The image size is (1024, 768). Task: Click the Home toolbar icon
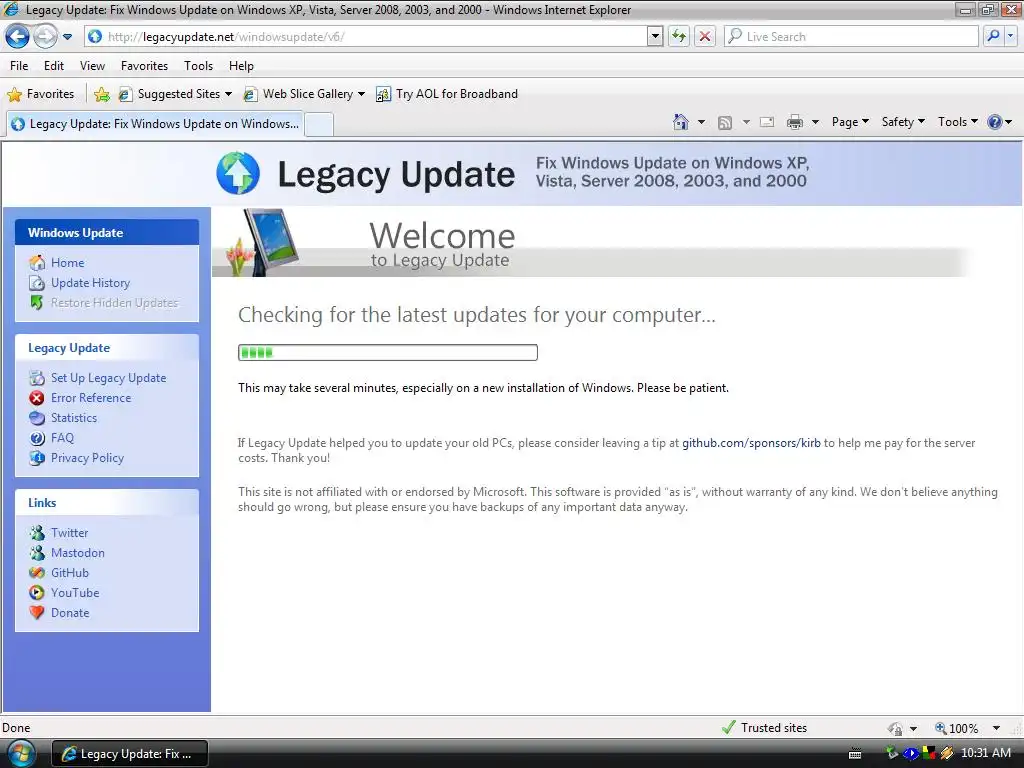681,122
